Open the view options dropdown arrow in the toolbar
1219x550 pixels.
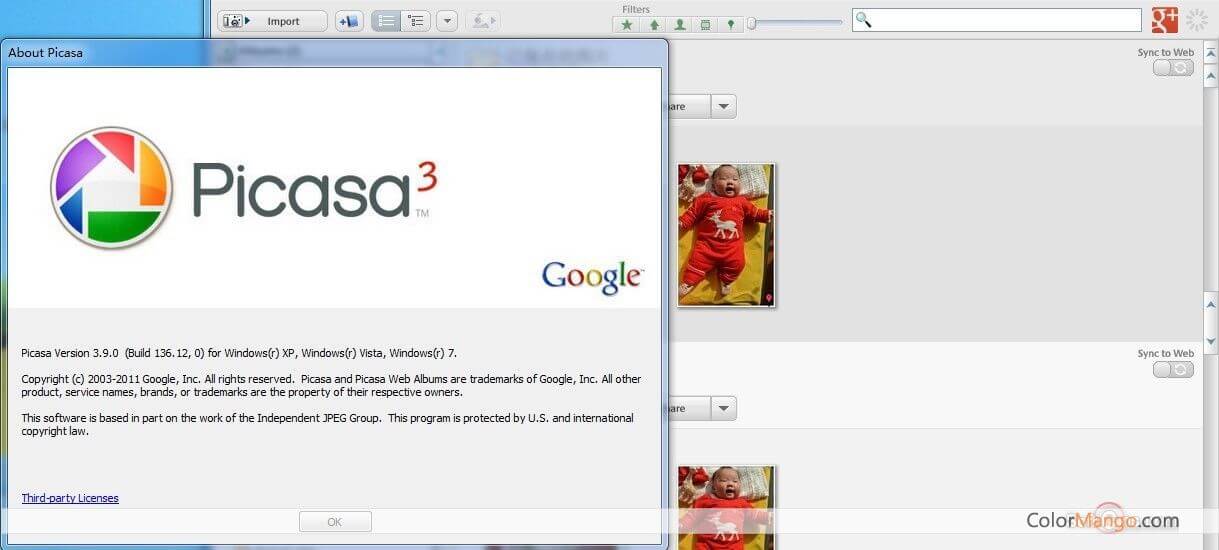[447, 21]
